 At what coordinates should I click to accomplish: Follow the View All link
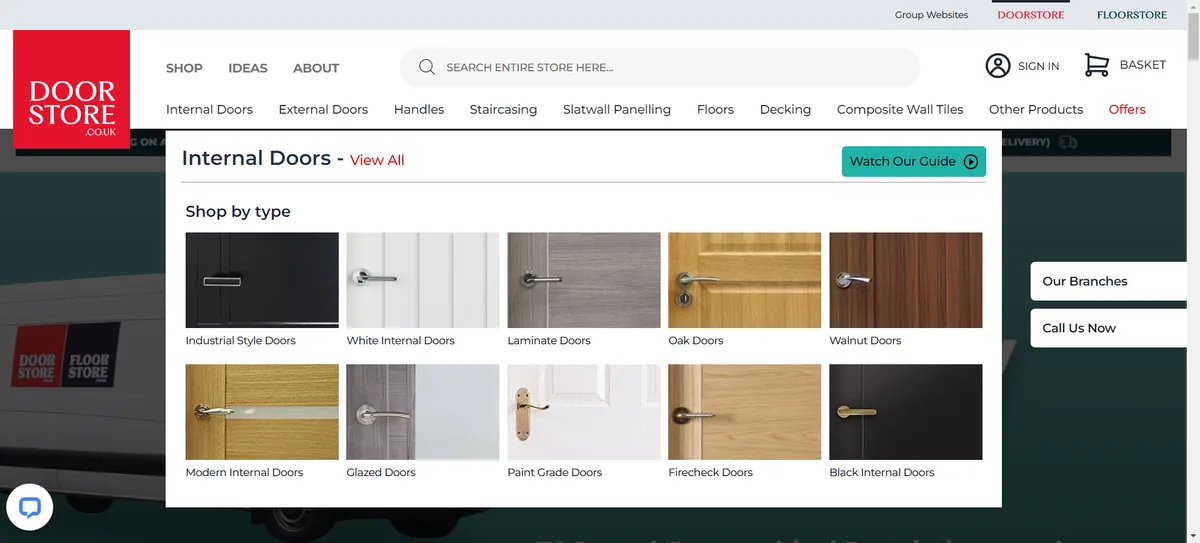click(x=377, y=160)
